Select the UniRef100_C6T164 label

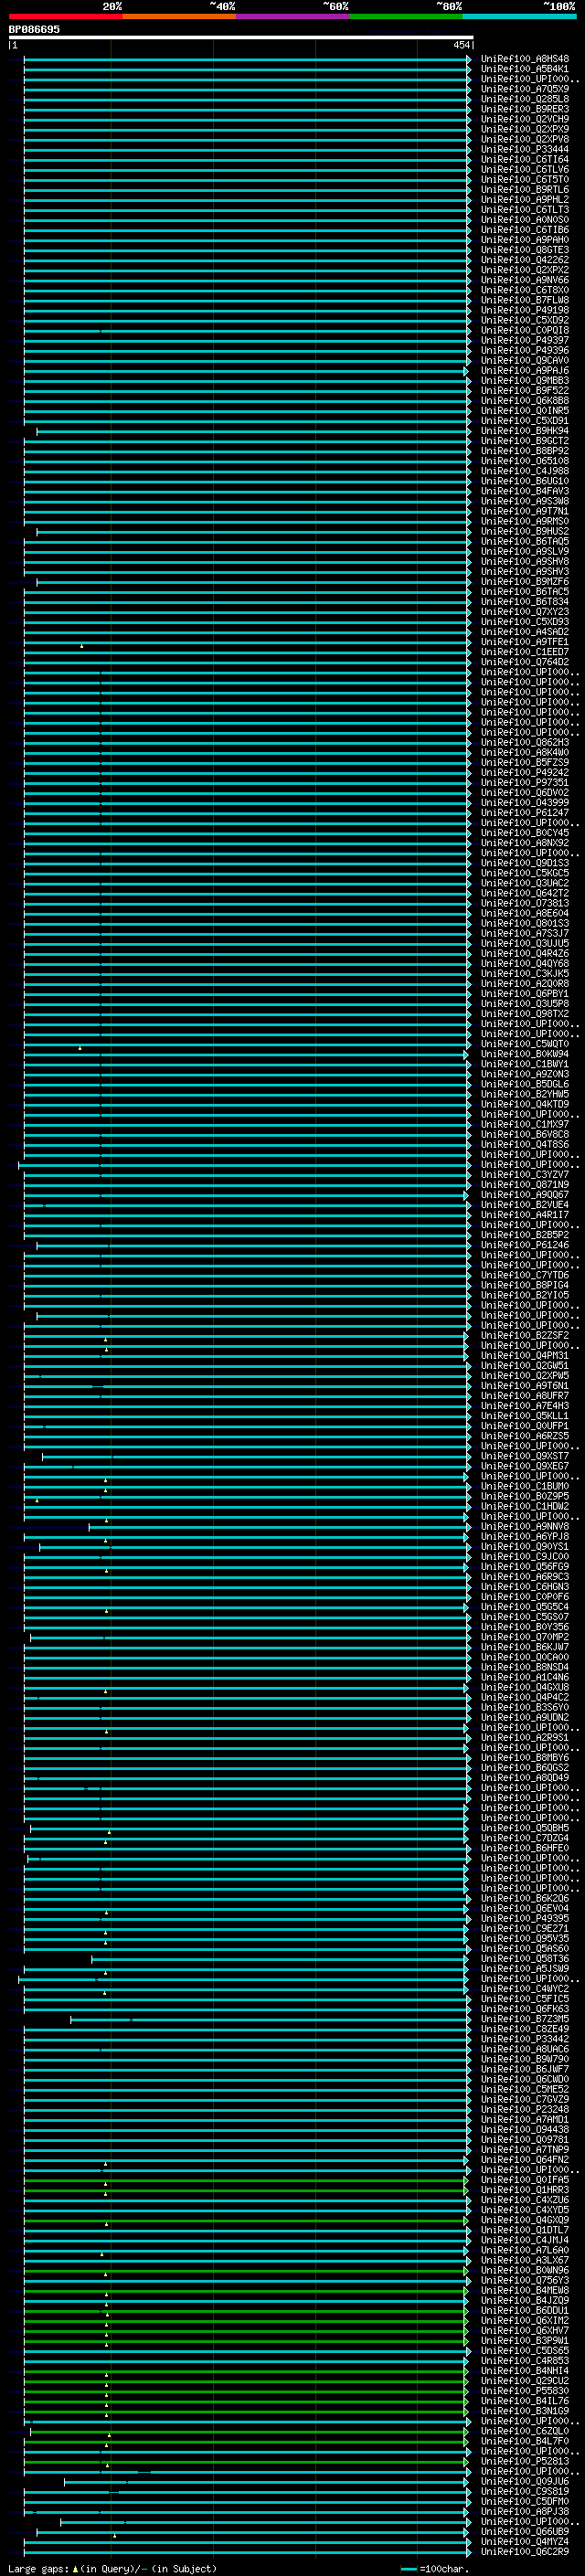pos(525,160)
